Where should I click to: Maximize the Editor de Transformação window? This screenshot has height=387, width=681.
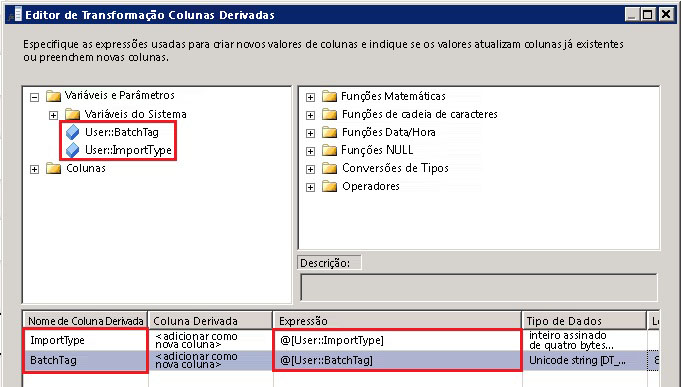click(648, 15)
